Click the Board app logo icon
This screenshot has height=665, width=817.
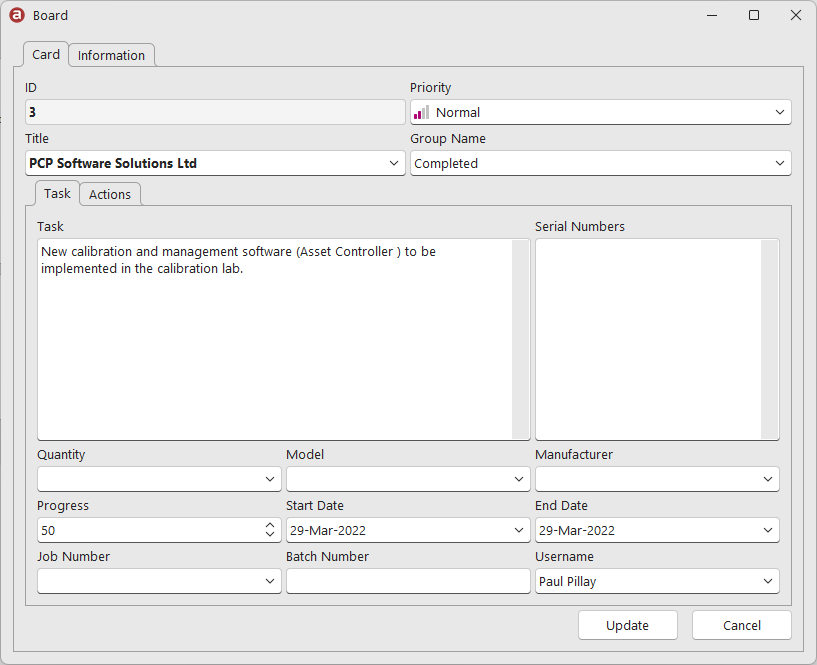(x=17, y=16)
